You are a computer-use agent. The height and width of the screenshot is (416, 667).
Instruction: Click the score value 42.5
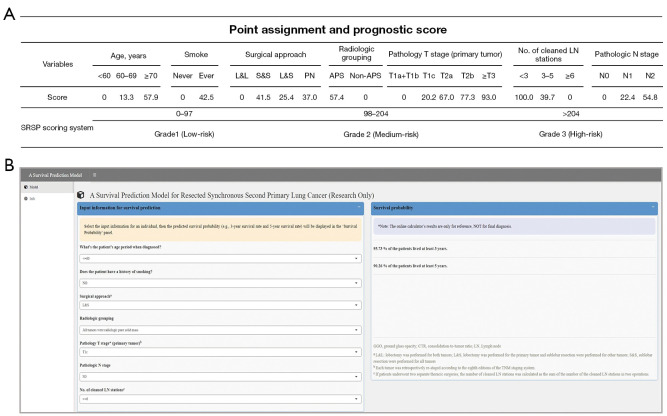206,97
